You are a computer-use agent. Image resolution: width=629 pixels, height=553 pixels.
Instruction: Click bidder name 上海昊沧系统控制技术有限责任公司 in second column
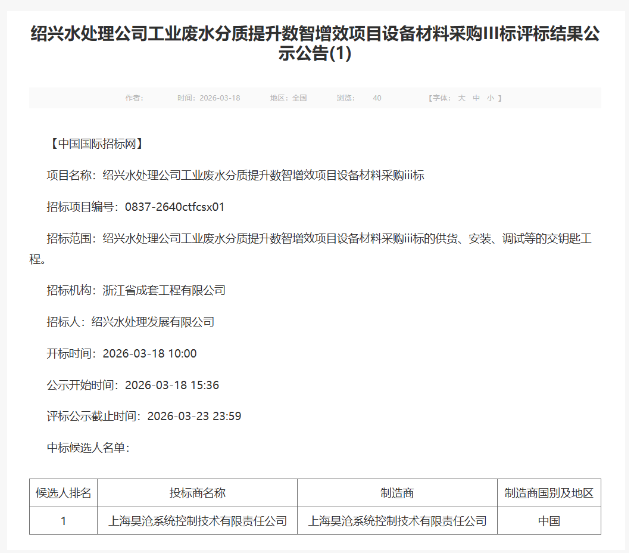(x=198, y=521)
